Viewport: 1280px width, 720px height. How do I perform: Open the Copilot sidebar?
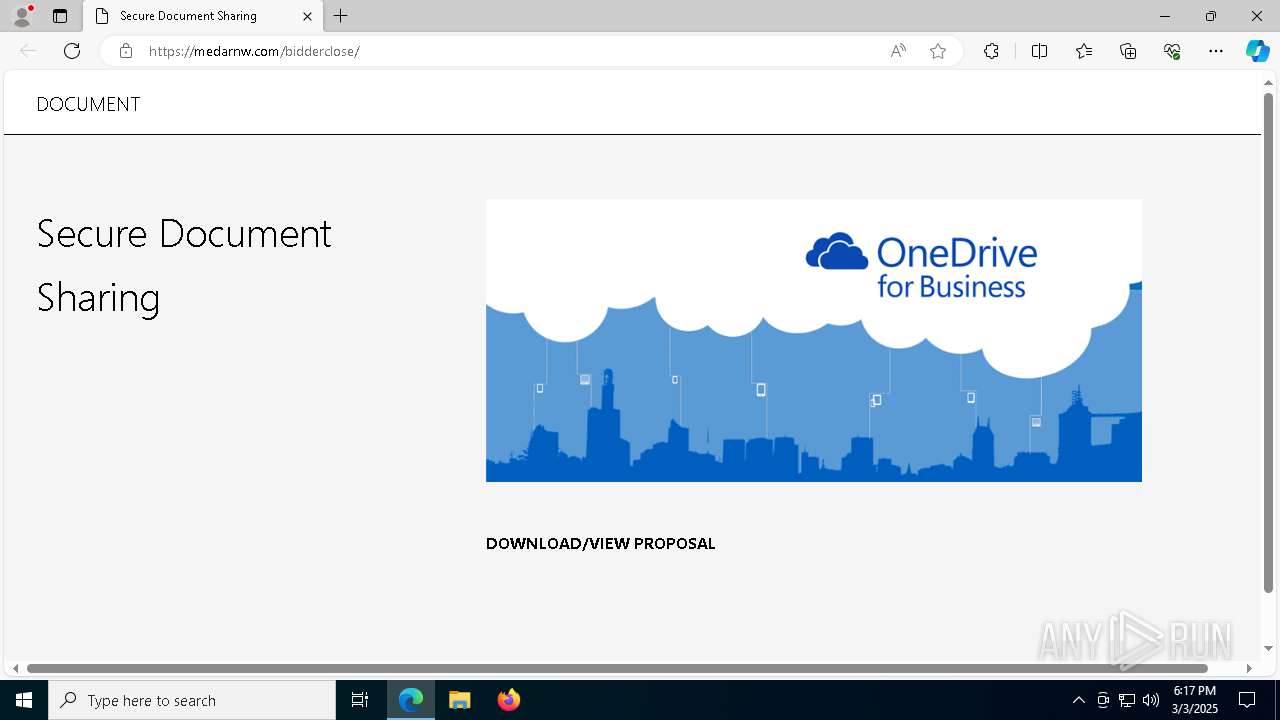point(1257,51)
